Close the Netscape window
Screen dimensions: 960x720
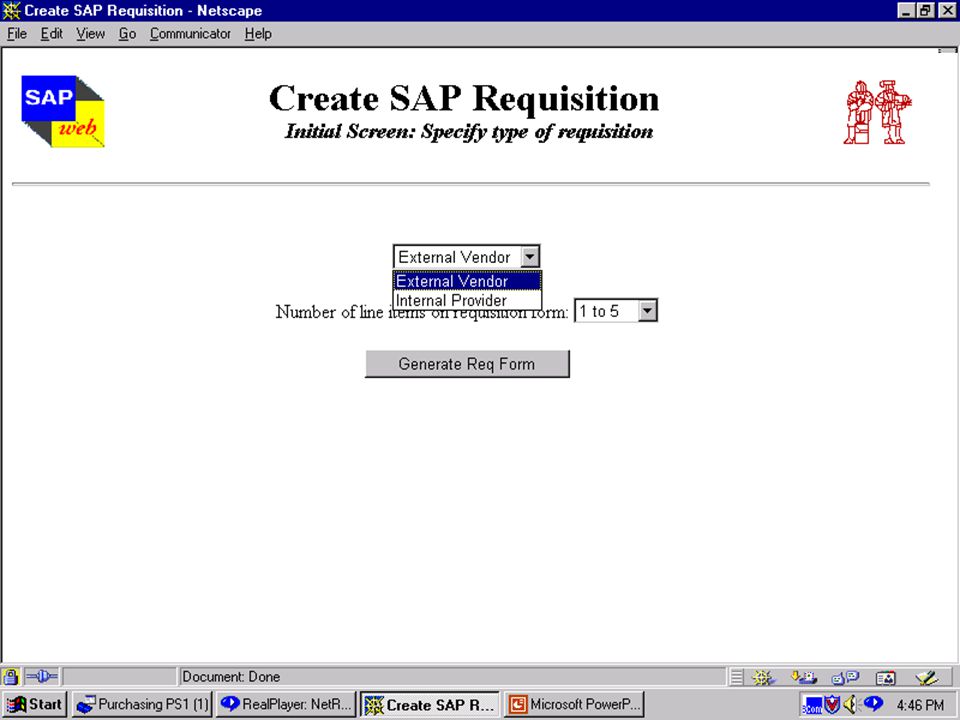click(x=947, y=11)
